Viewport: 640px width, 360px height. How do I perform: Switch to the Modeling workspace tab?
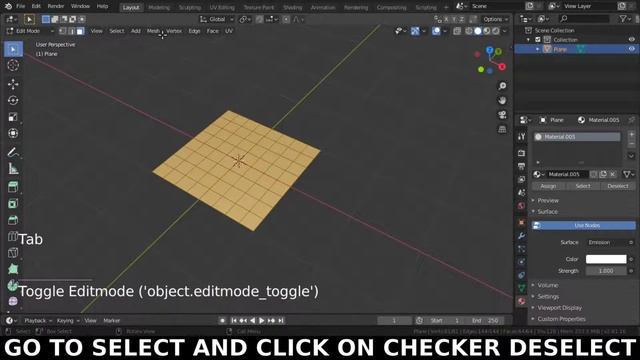159,7
